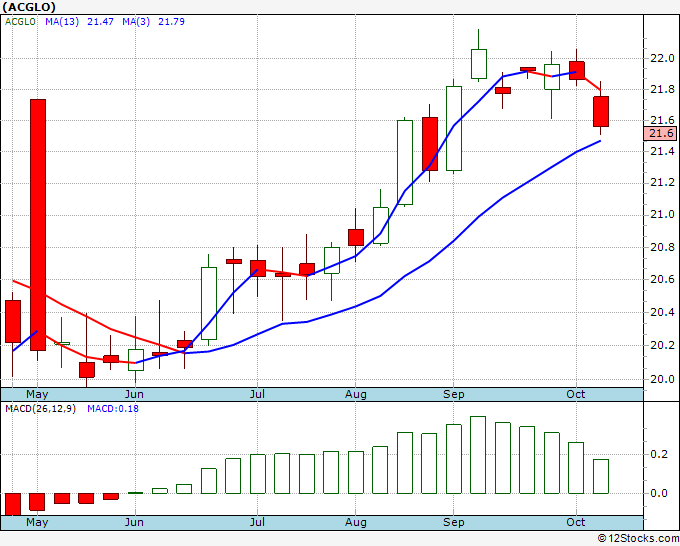Click the tallest green MACD histogram bar
Image resolution: width=680 pixels, height=546 pixels.
point(478,455)
